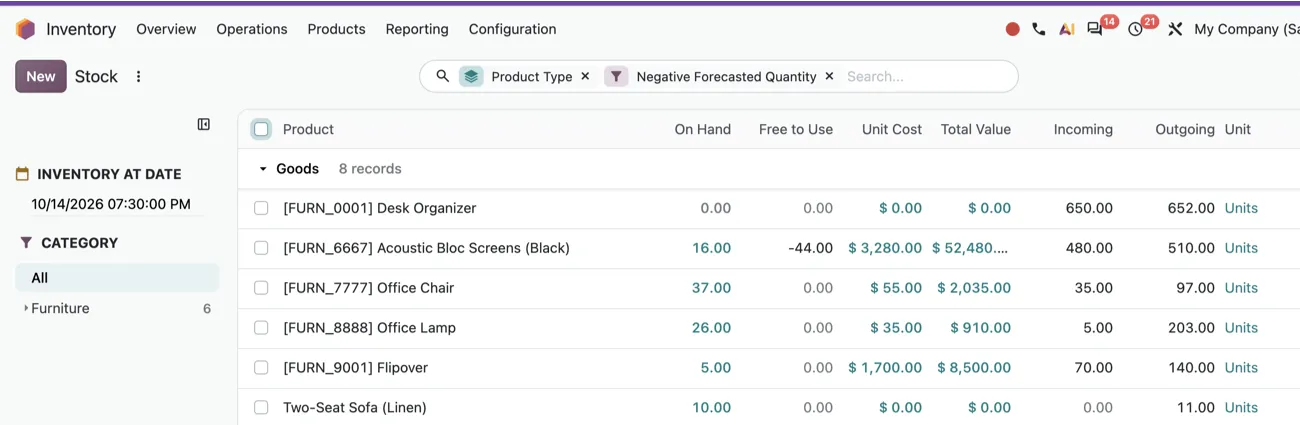Click the red recording indicator icon
This screenshot has height=425, width=1300.
point(1012,29)
